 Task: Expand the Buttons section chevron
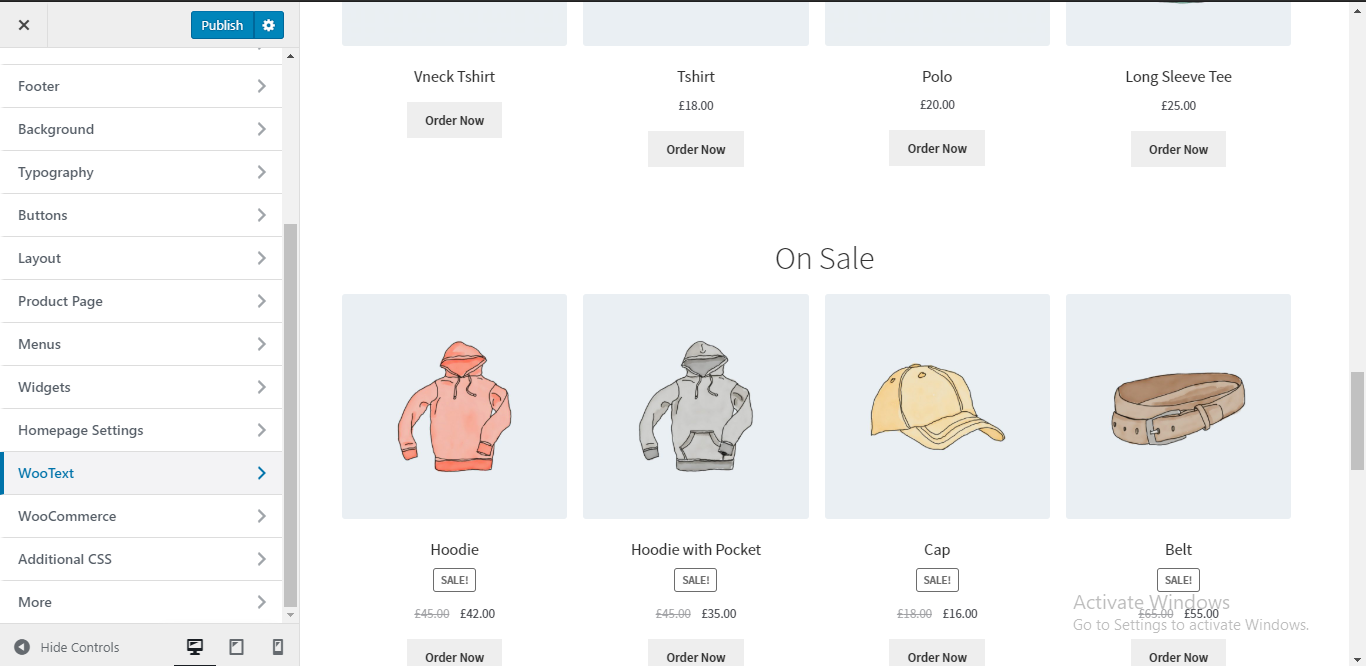click(x=261, y=215)
